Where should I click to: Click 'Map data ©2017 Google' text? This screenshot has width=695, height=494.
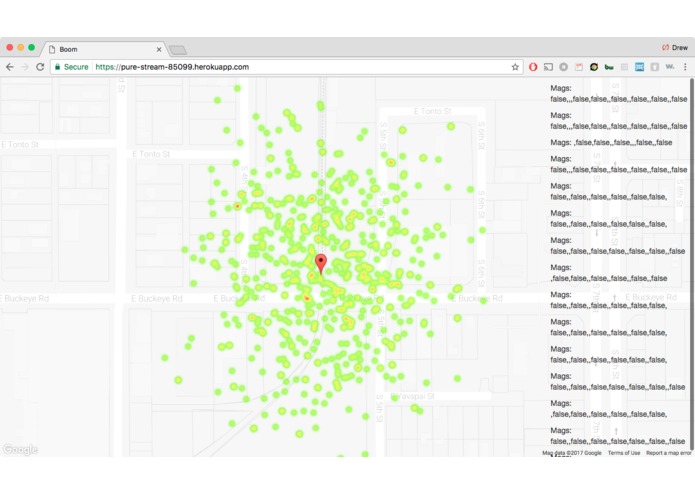tap(572, 453)
